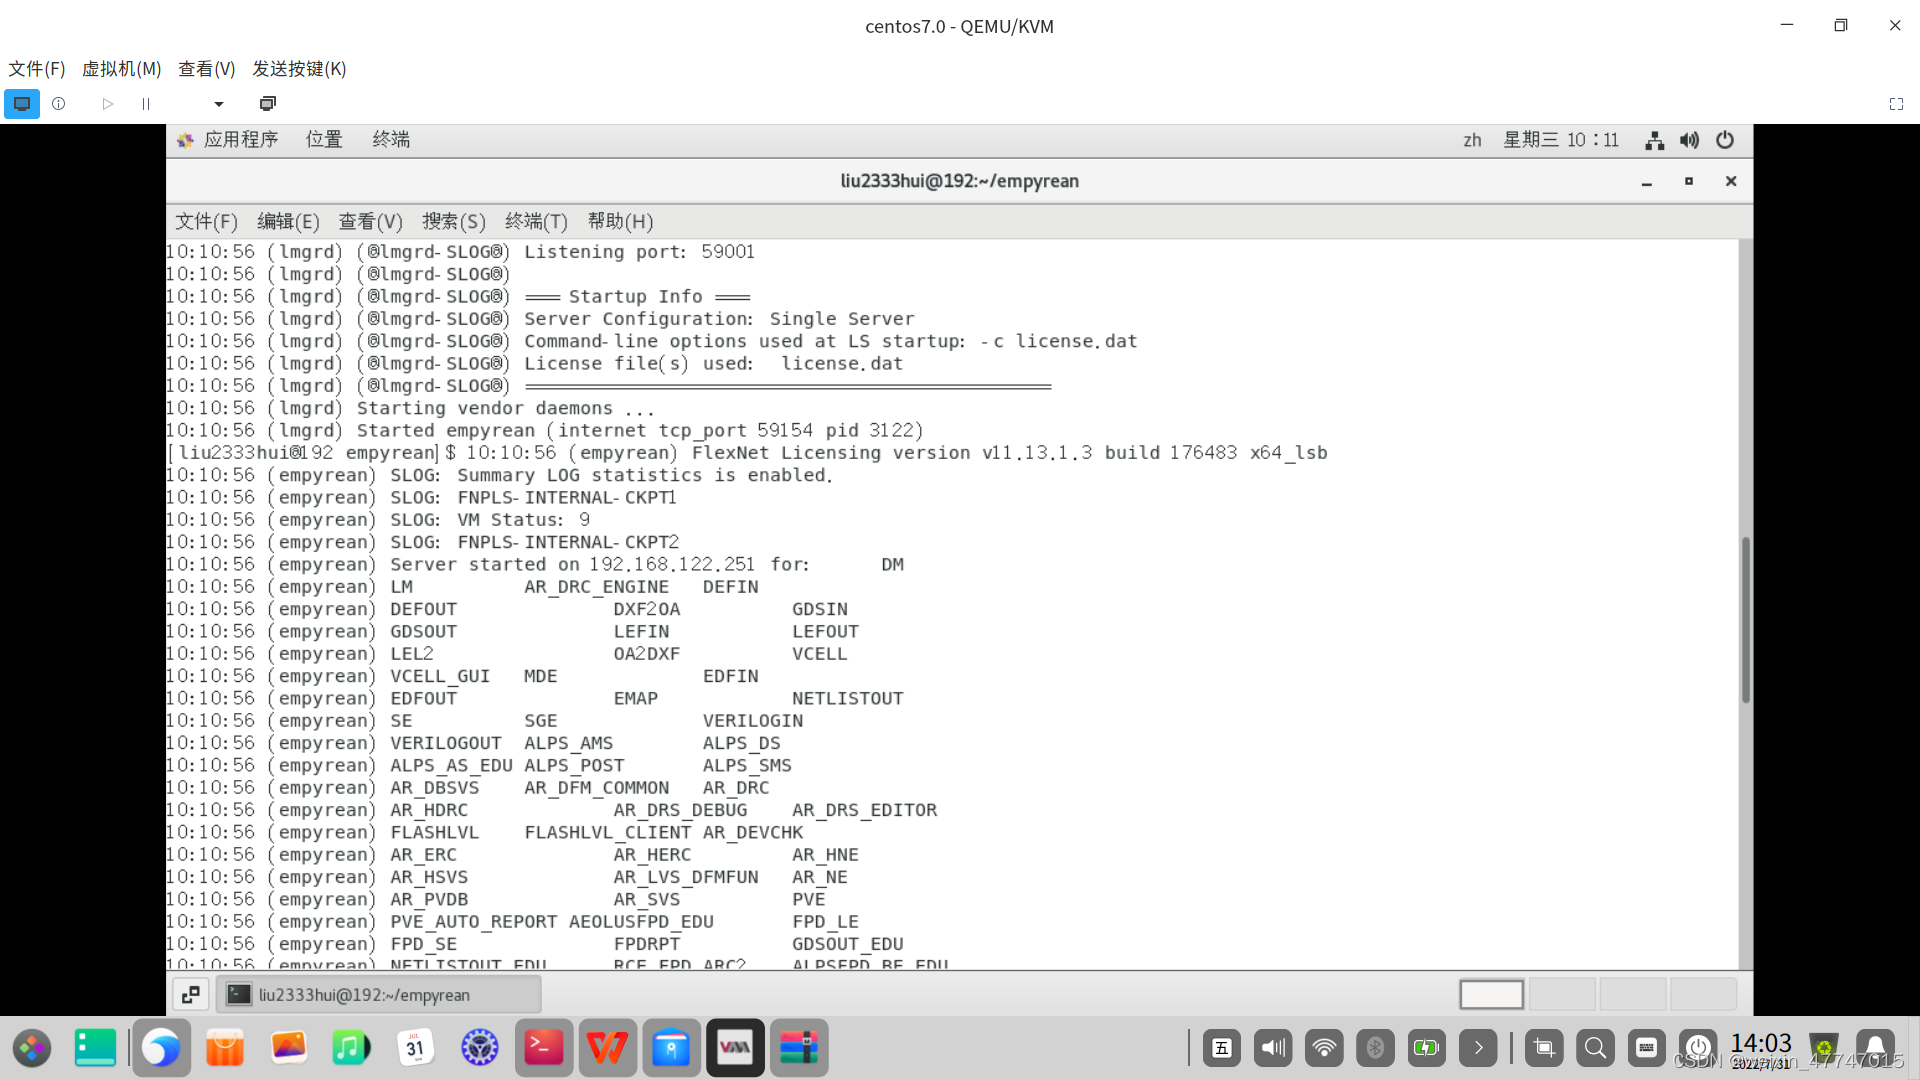This screenshot has width=1920, height=1080.
Task: Open the VM snapshots manager icon
Action: click(267, 104)
